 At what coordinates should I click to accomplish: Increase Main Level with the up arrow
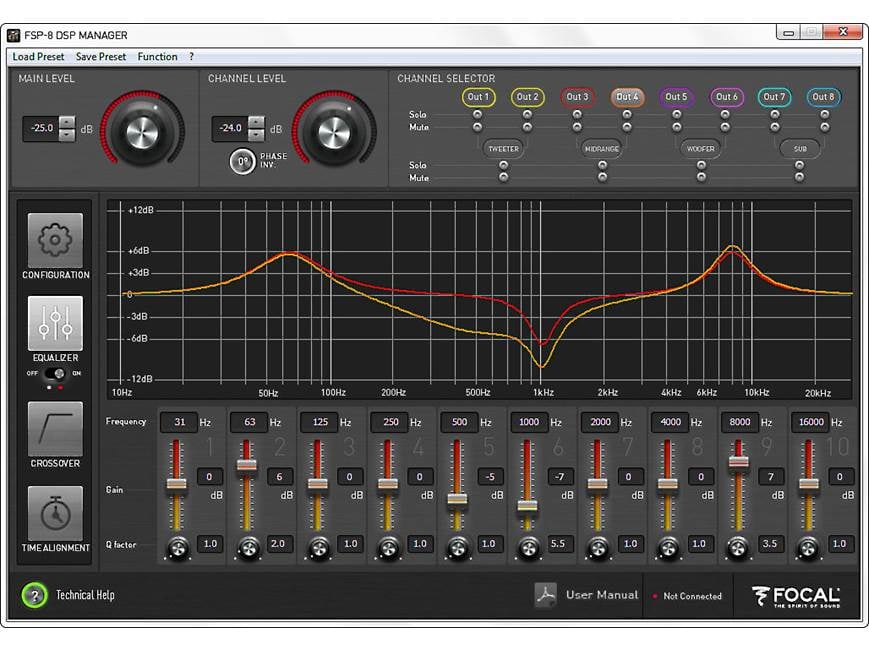tap(67, 122)
